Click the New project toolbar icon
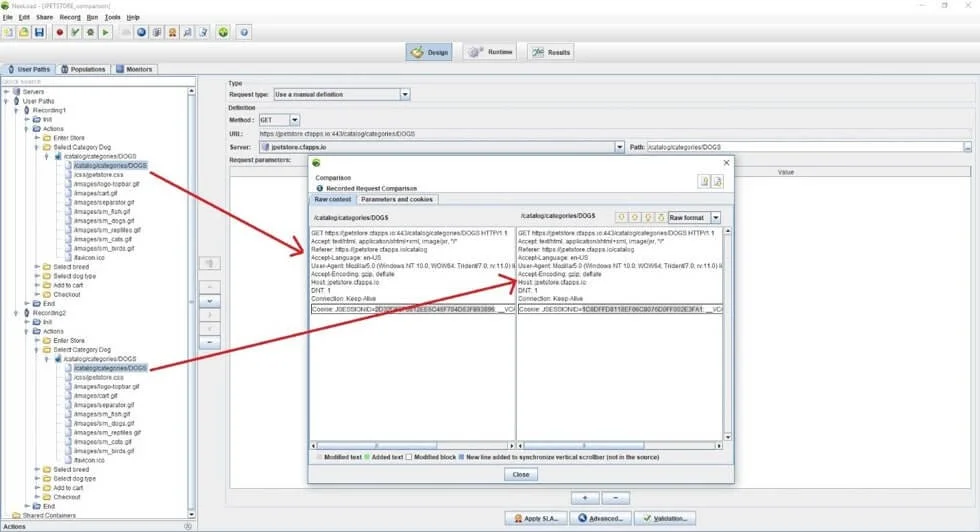 9,33
